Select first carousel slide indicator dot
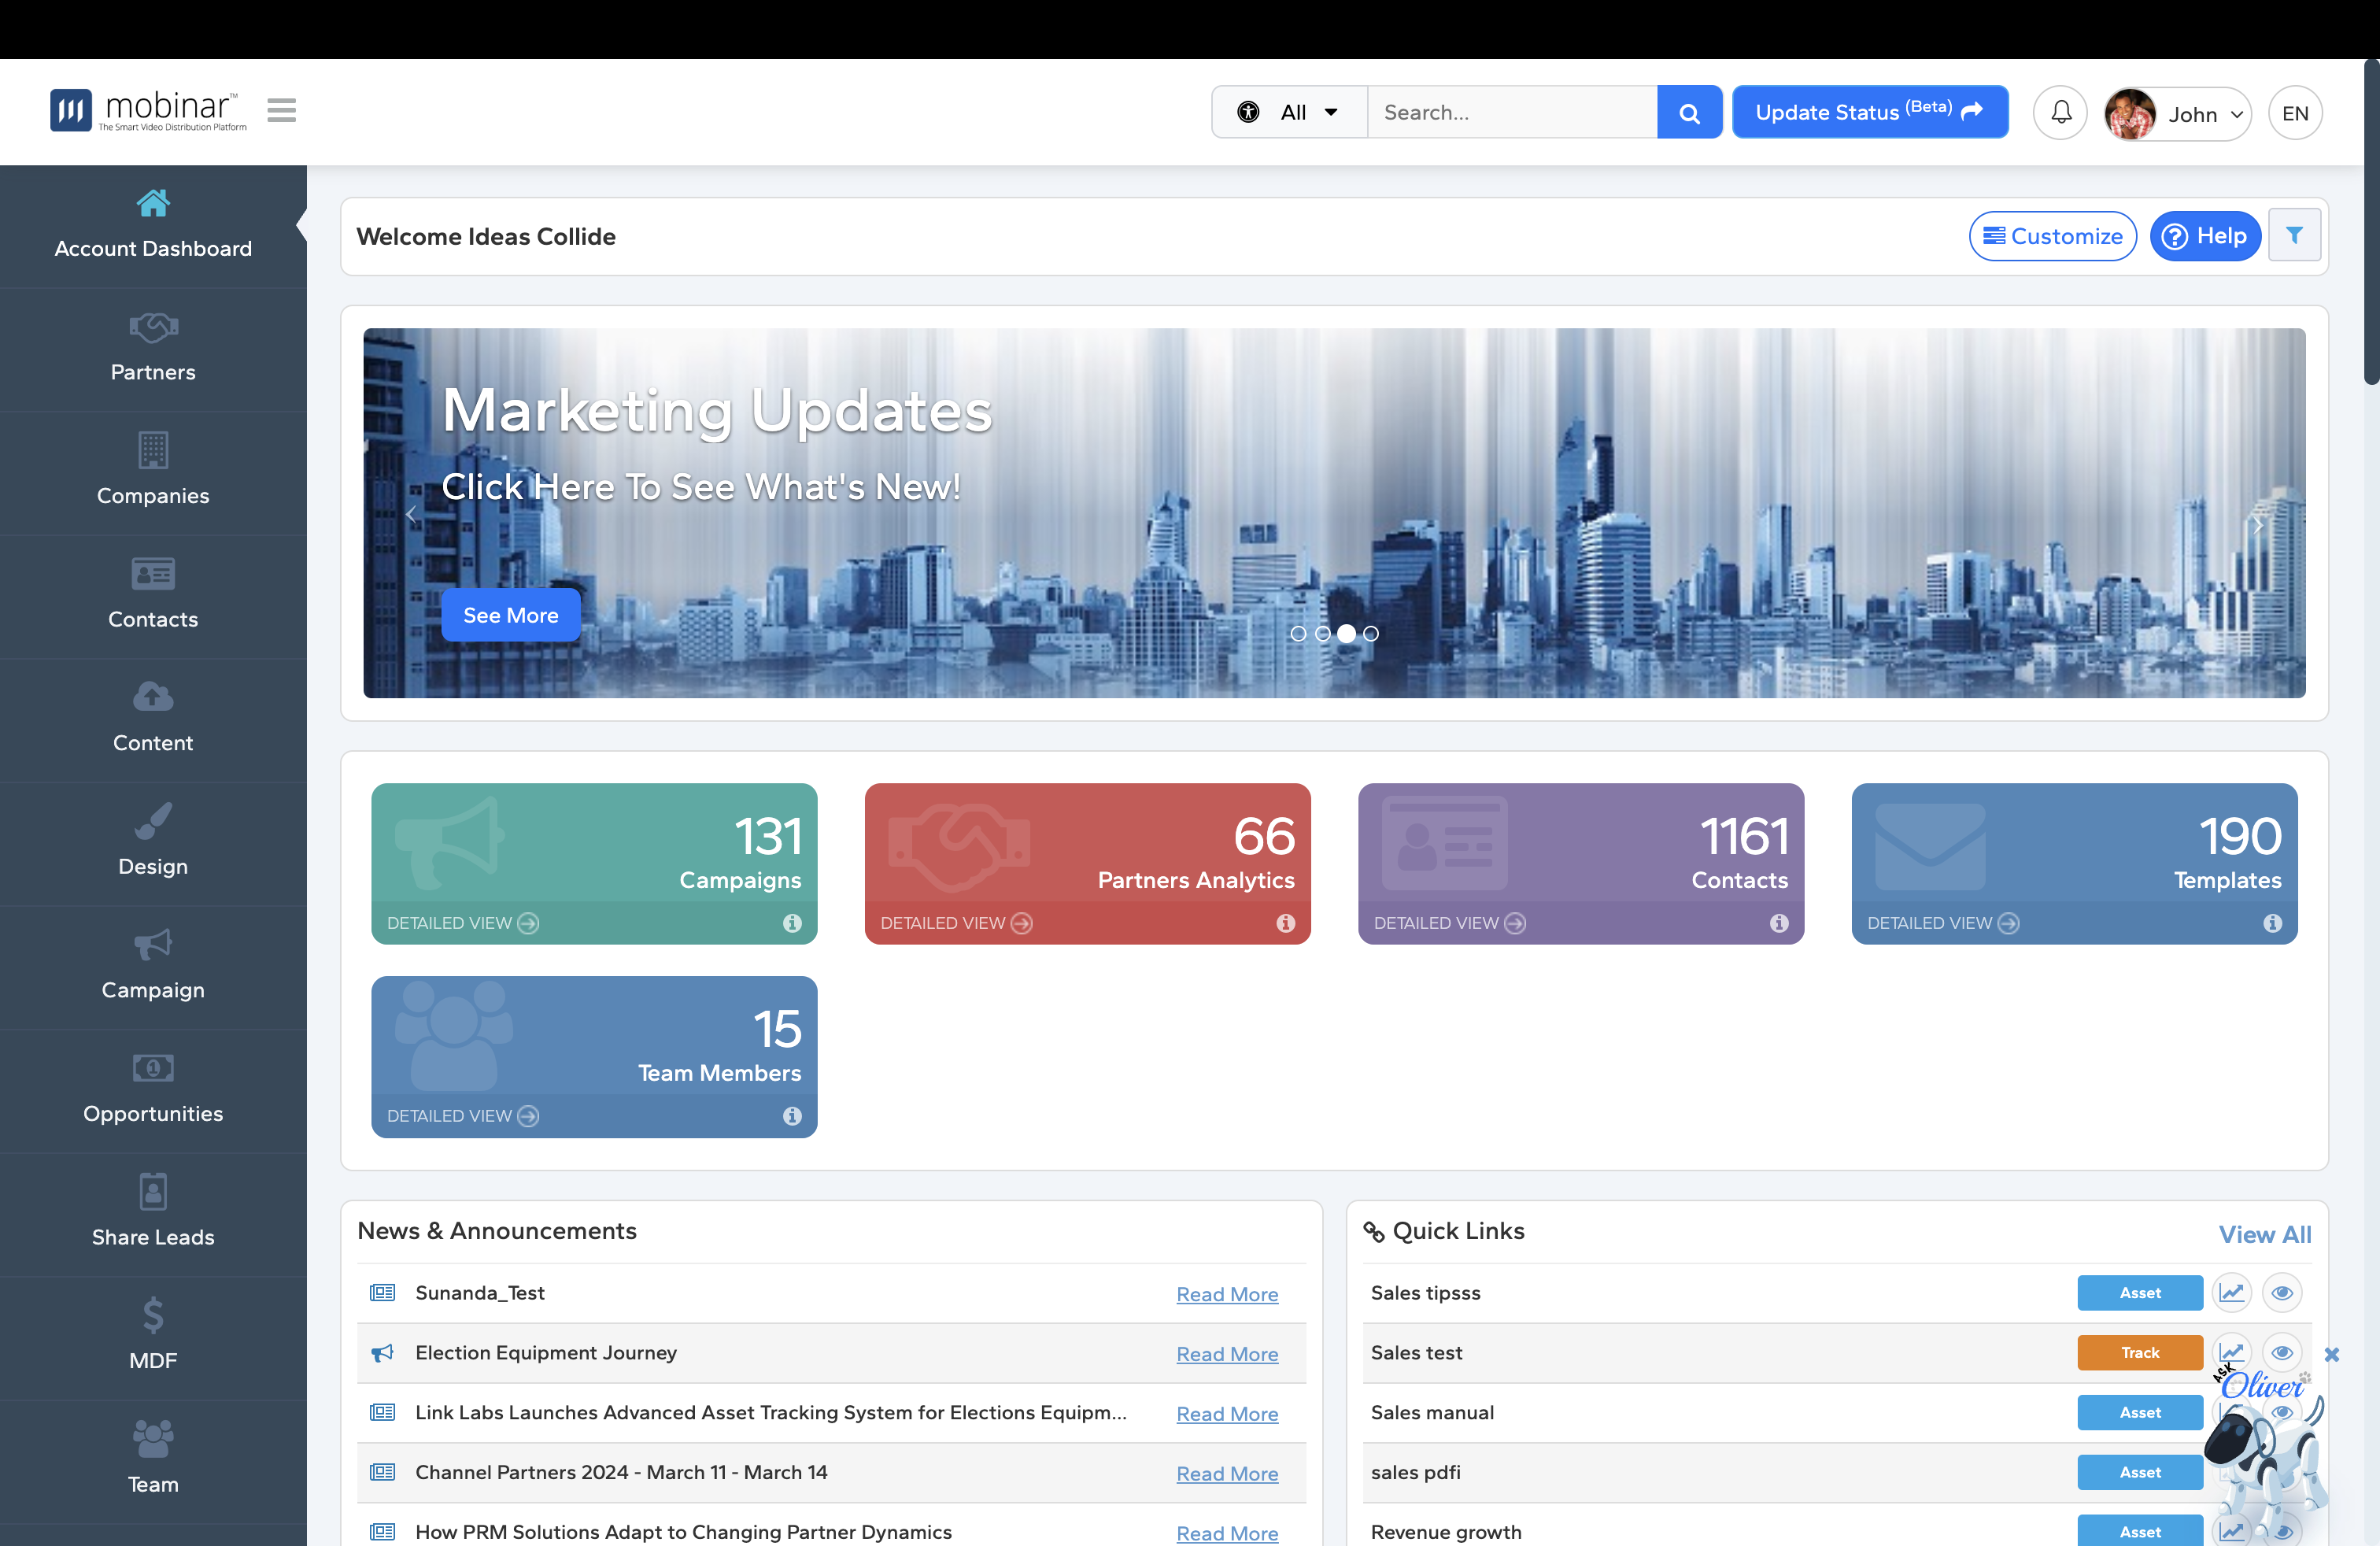 click(1298, 633)
